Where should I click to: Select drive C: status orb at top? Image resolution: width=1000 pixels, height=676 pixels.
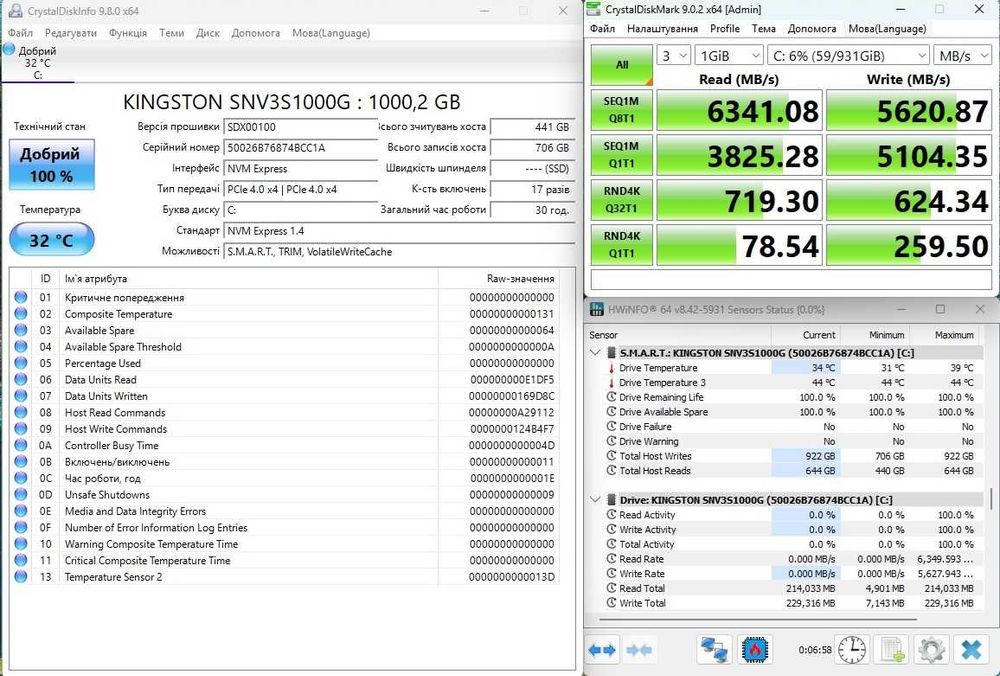8,48
